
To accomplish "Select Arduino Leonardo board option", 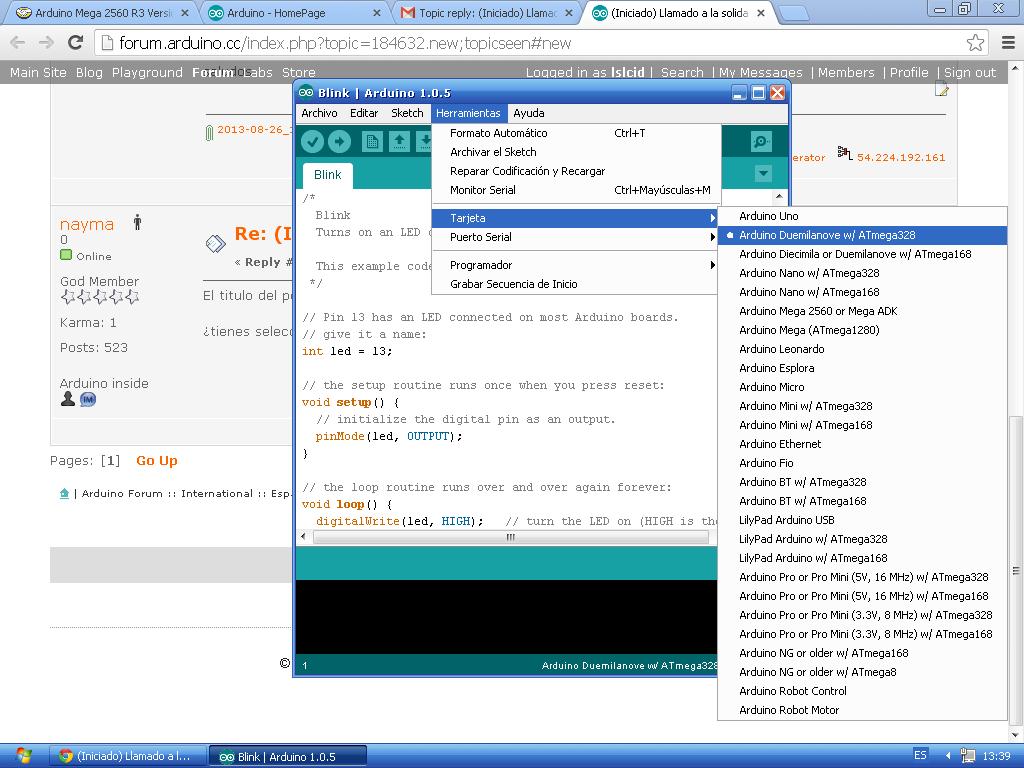I will (862, 349).
